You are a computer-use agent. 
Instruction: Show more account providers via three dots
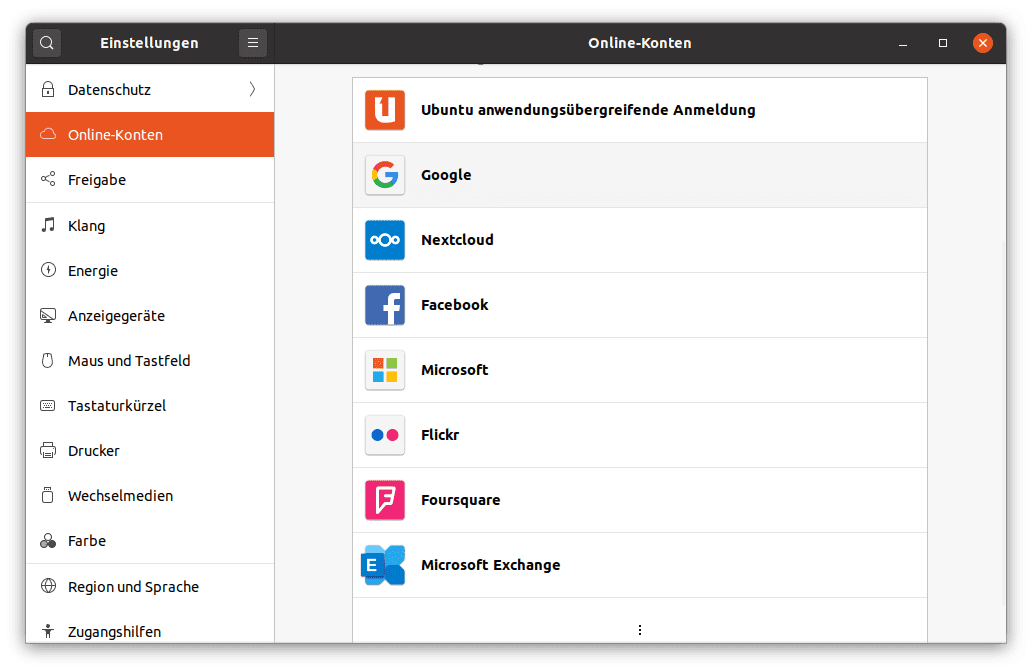(640, 630)
